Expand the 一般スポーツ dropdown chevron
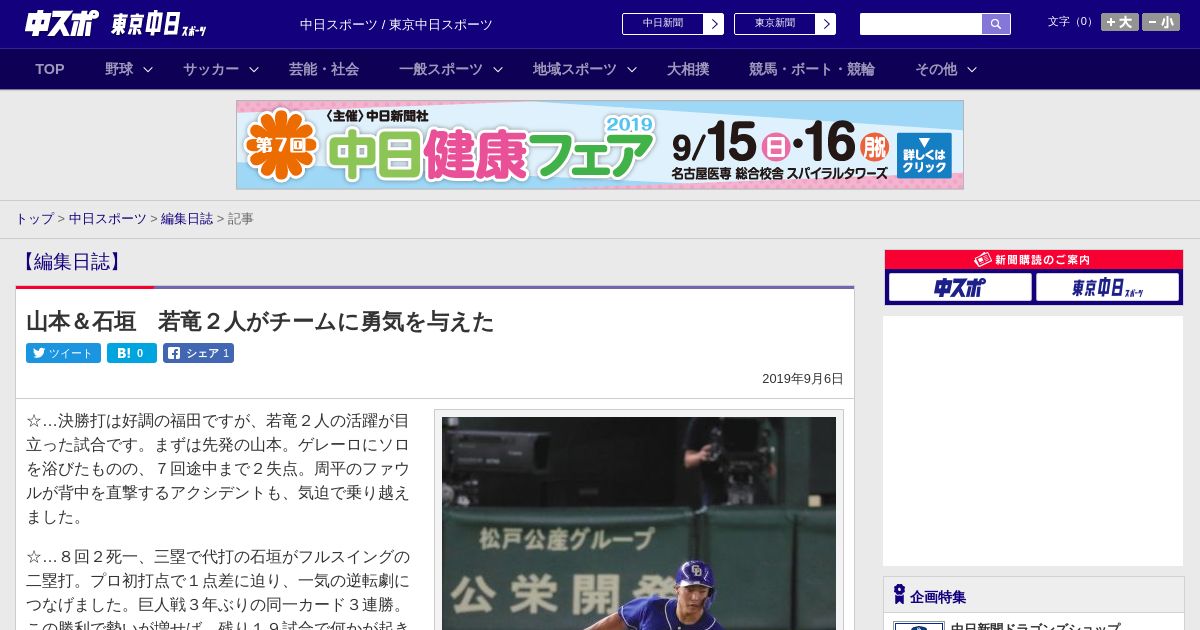Screen dimensions: 1200x630 click(498, 69)
